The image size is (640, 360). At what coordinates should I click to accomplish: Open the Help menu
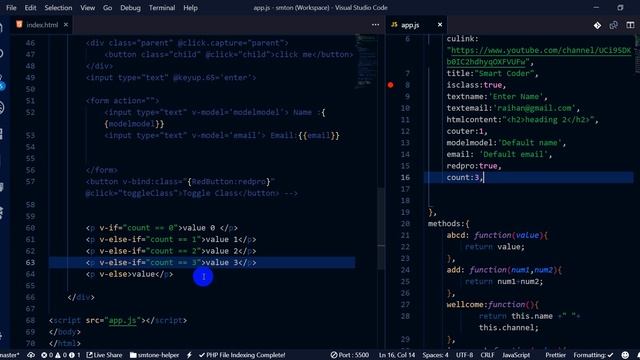point(190,8)
